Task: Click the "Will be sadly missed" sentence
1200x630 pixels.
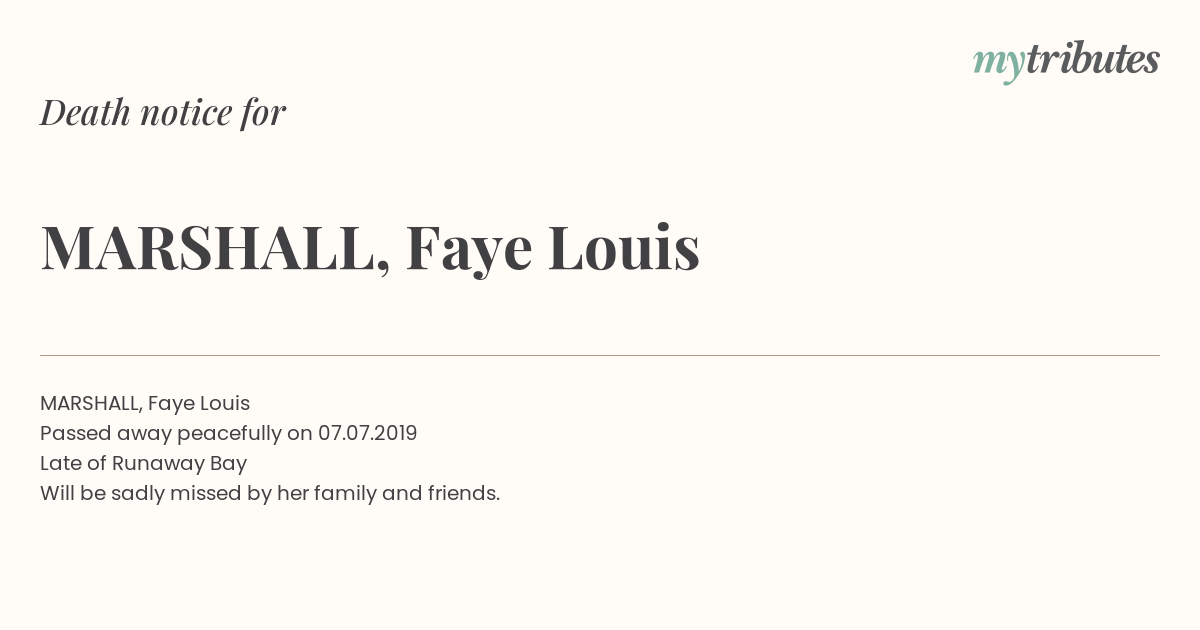Action: click(270, 493)
